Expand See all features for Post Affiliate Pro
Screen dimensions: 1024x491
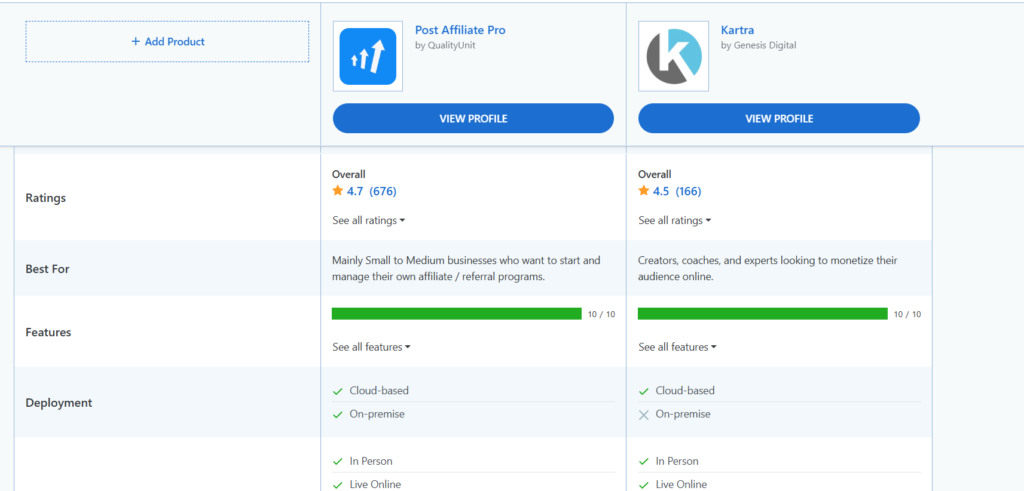pos(371,347)
